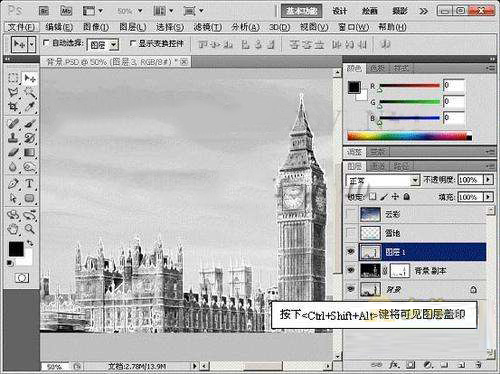Image resolution: width=500 pixels, height=374 pixels.
Task: Add adjustment layer icon at panel bottom
Action: point(428,365)
